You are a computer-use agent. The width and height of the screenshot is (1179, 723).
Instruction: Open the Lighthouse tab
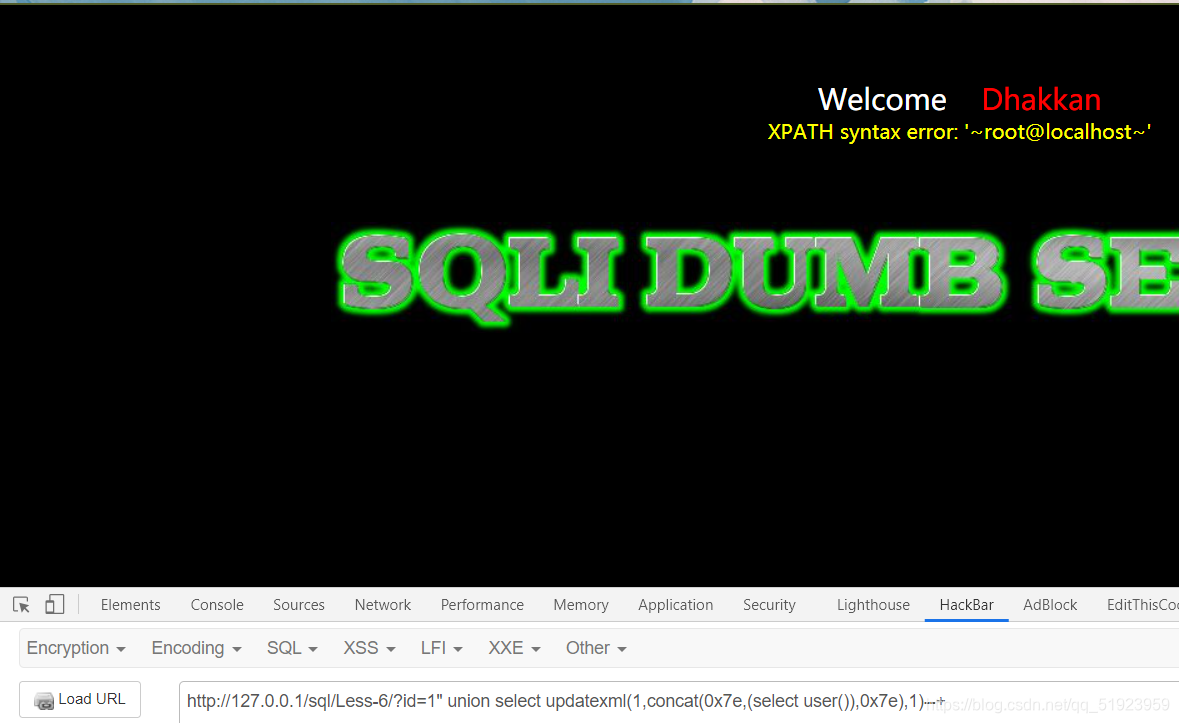pyautogui.click(x=873, y=605)
